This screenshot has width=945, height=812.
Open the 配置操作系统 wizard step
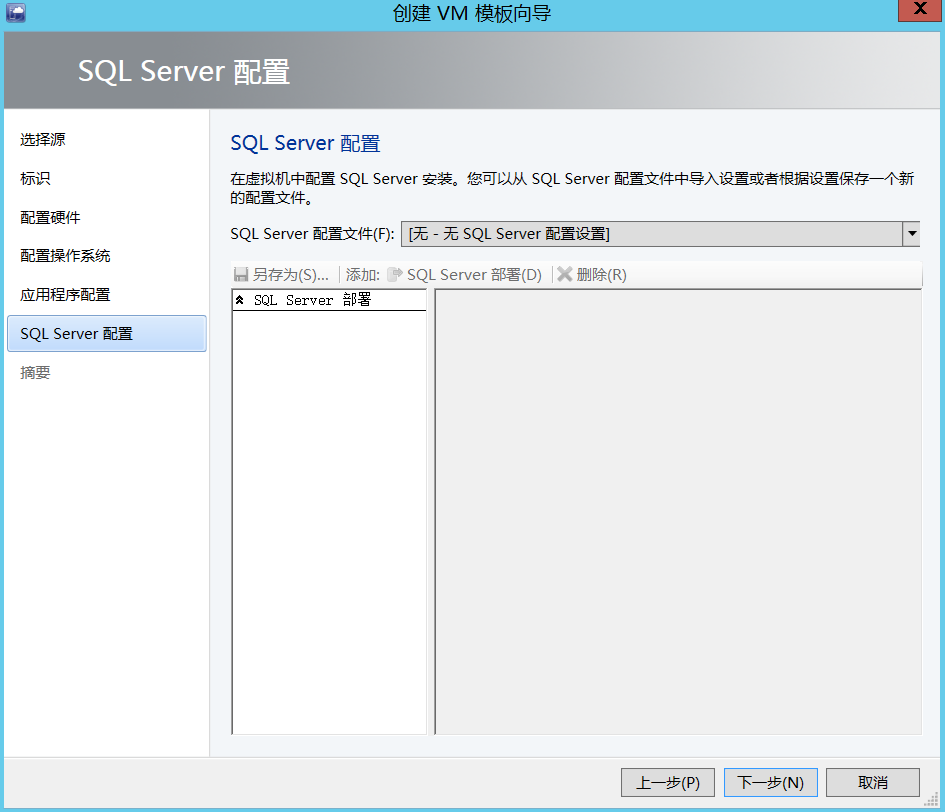click(65, 256)
